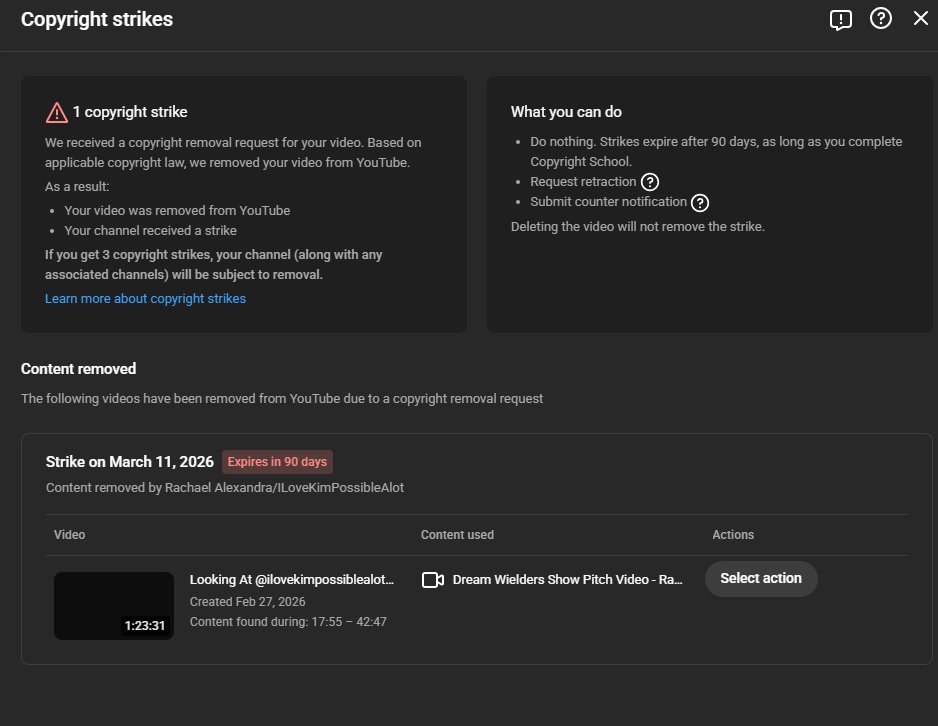The image size is (938, 726).
Task: Click help icon beside Request retraction
Action: pos(650,182)
